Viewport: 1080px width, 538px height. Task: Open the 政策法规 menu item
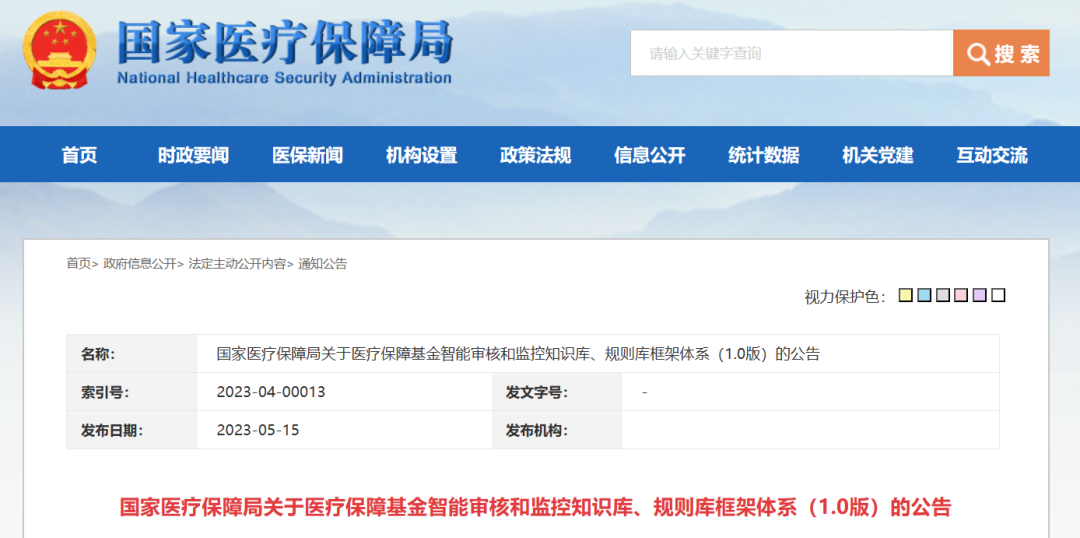[x=536, y=156]
